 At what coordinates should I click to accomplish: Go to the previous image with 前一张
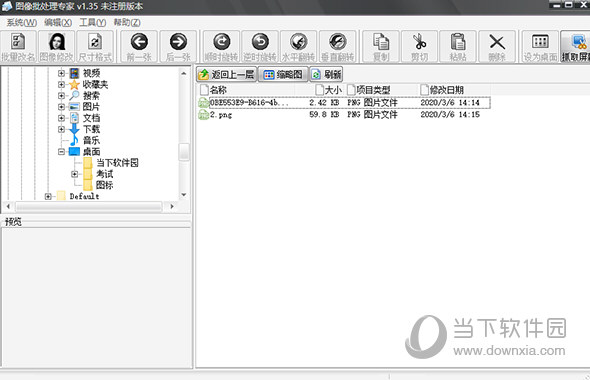click(139, 46)
